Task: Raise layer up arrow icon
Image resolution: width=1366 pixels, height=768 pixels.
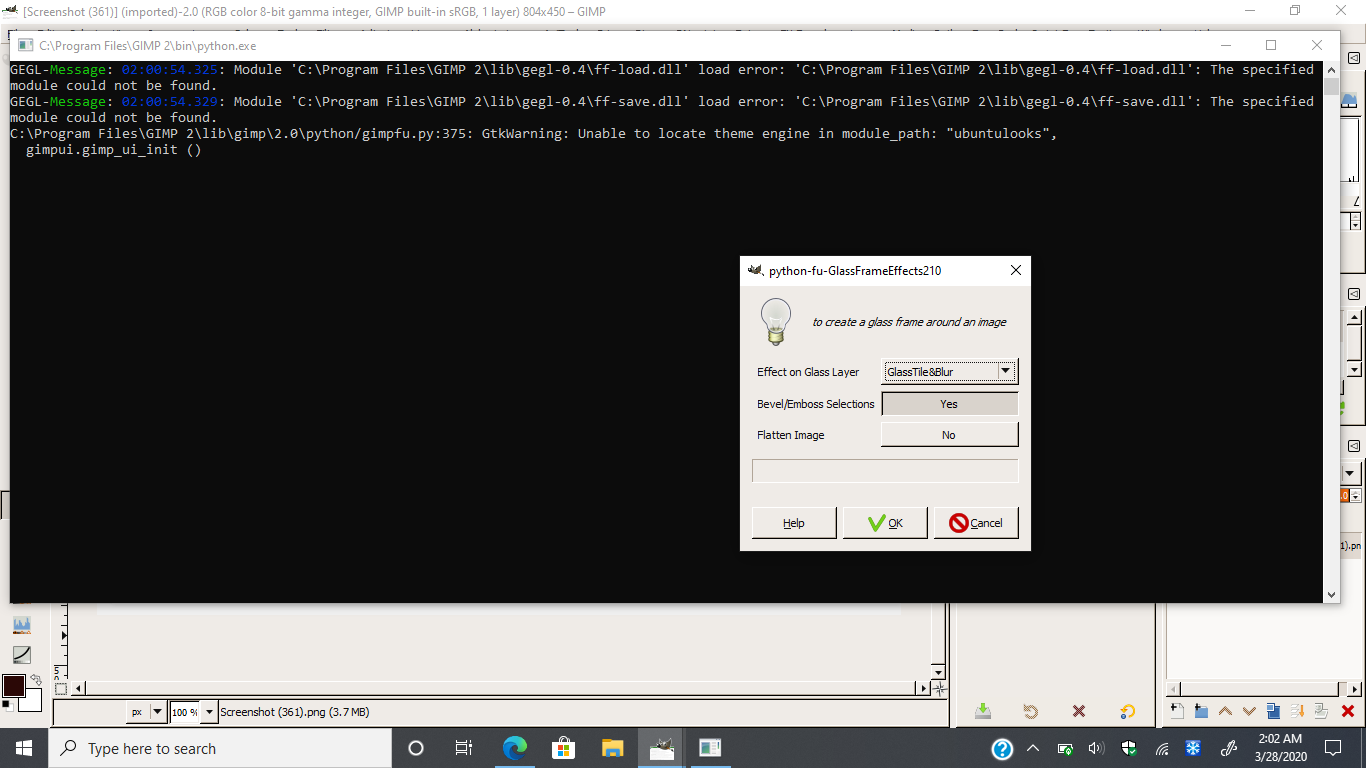Action: pos(1225,711)
